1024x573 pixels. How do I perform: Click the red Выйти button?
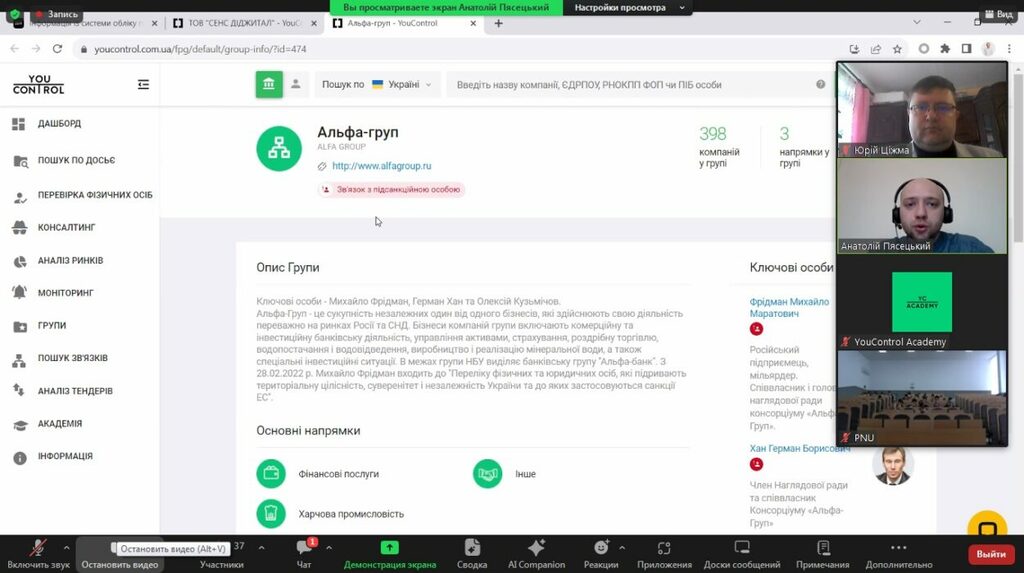click(x=990, y=554)
